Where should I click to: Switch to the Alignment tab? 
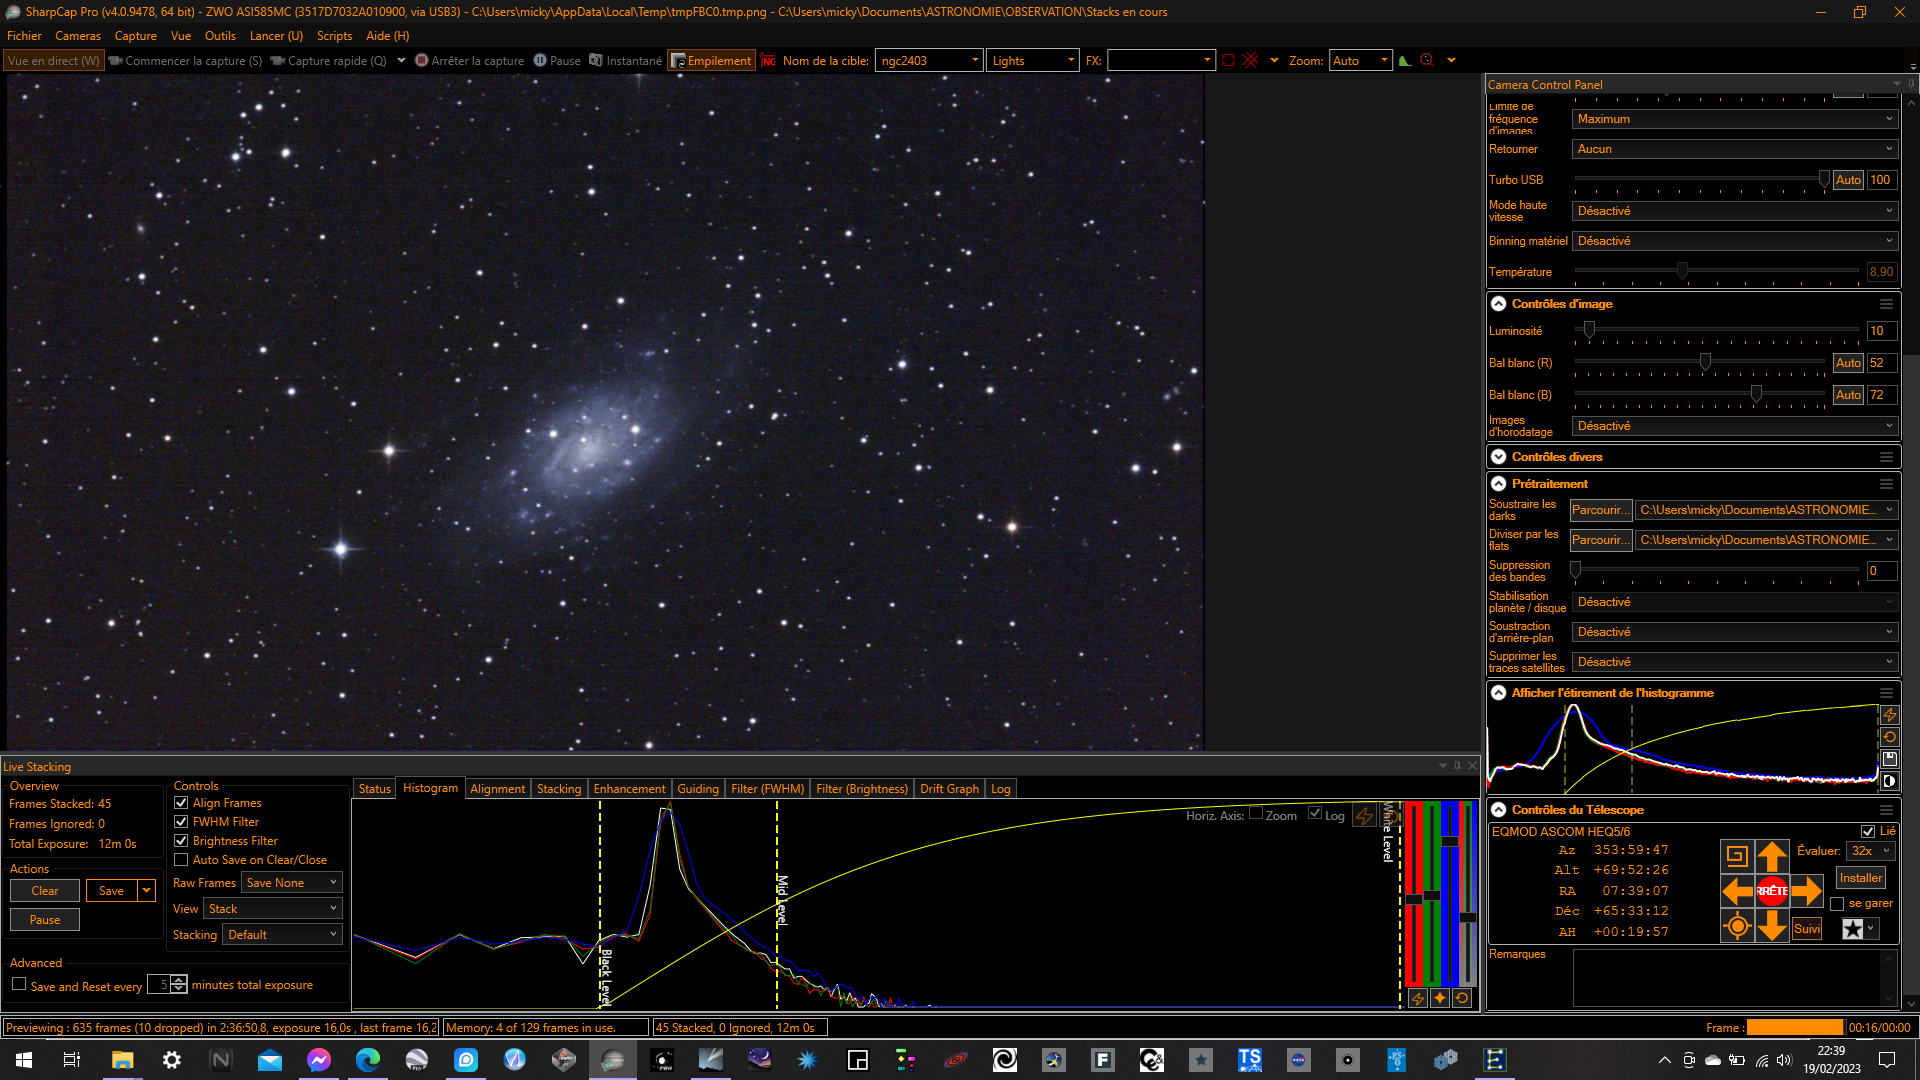[x=497, y=789]
